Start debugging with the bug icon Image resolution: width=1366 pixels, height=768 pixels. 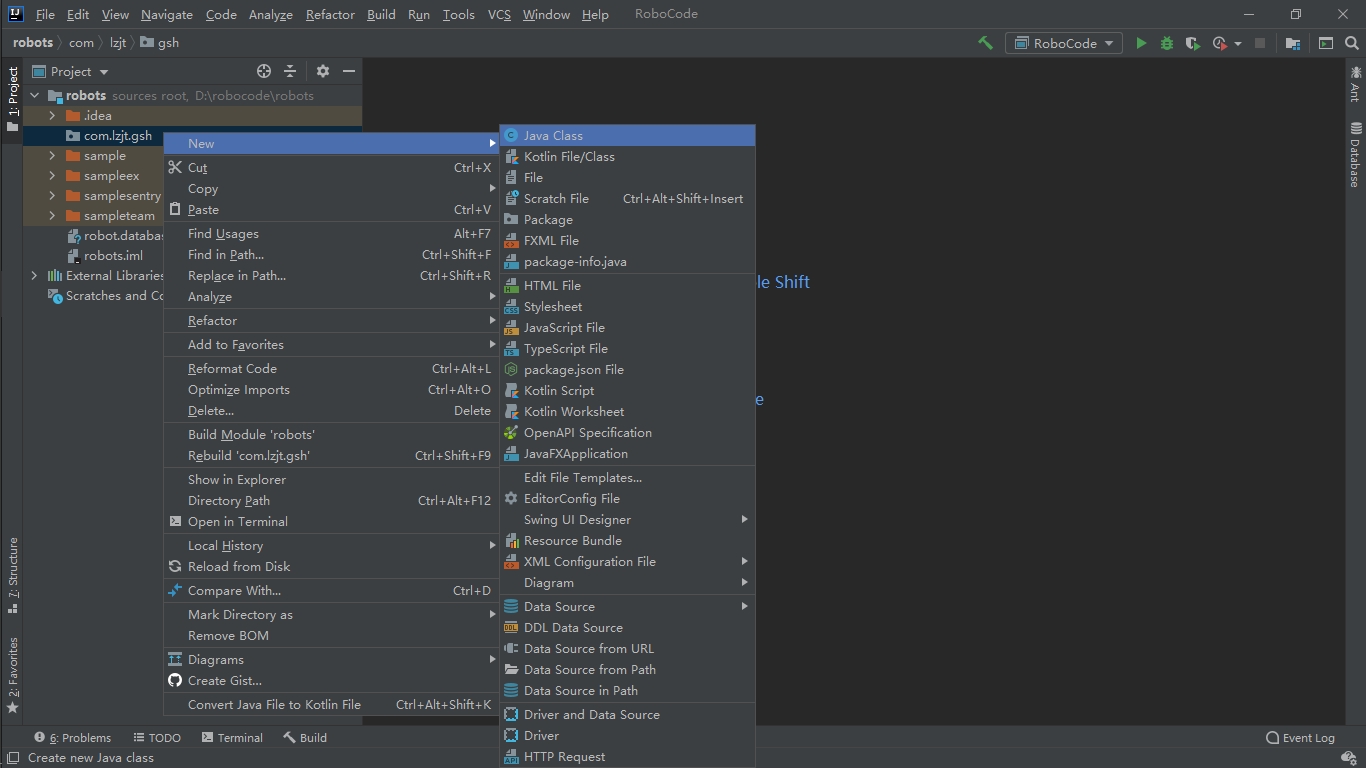(x=1167, y=43)
